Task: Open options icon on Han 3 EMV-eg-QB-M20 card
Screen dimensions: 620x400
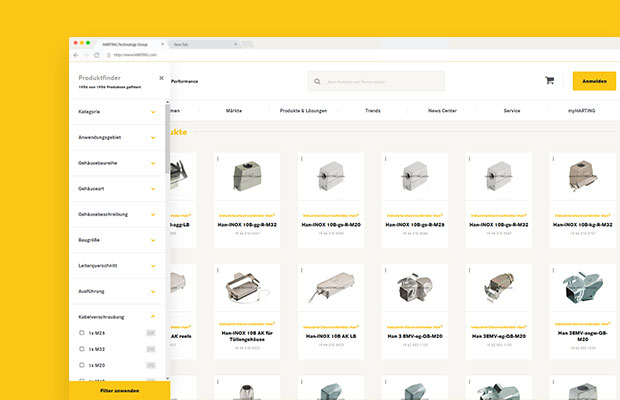Action: coord(386,270)
